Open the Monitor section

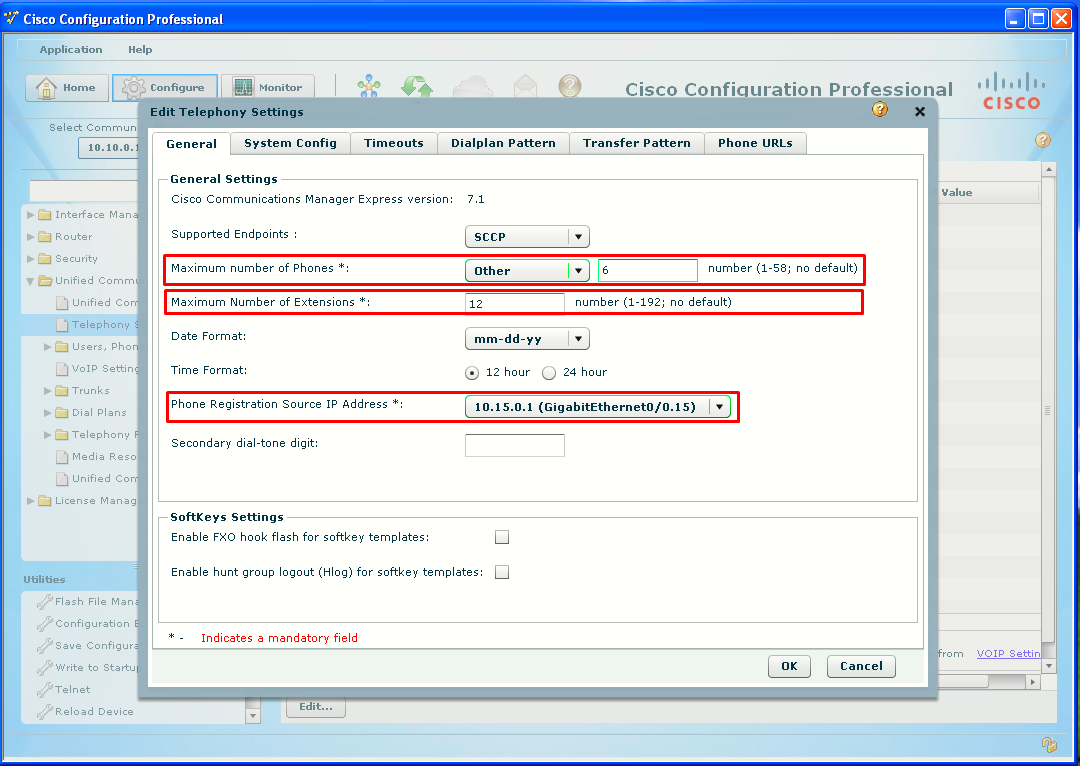pyautogui.click(x=268, y=87)
